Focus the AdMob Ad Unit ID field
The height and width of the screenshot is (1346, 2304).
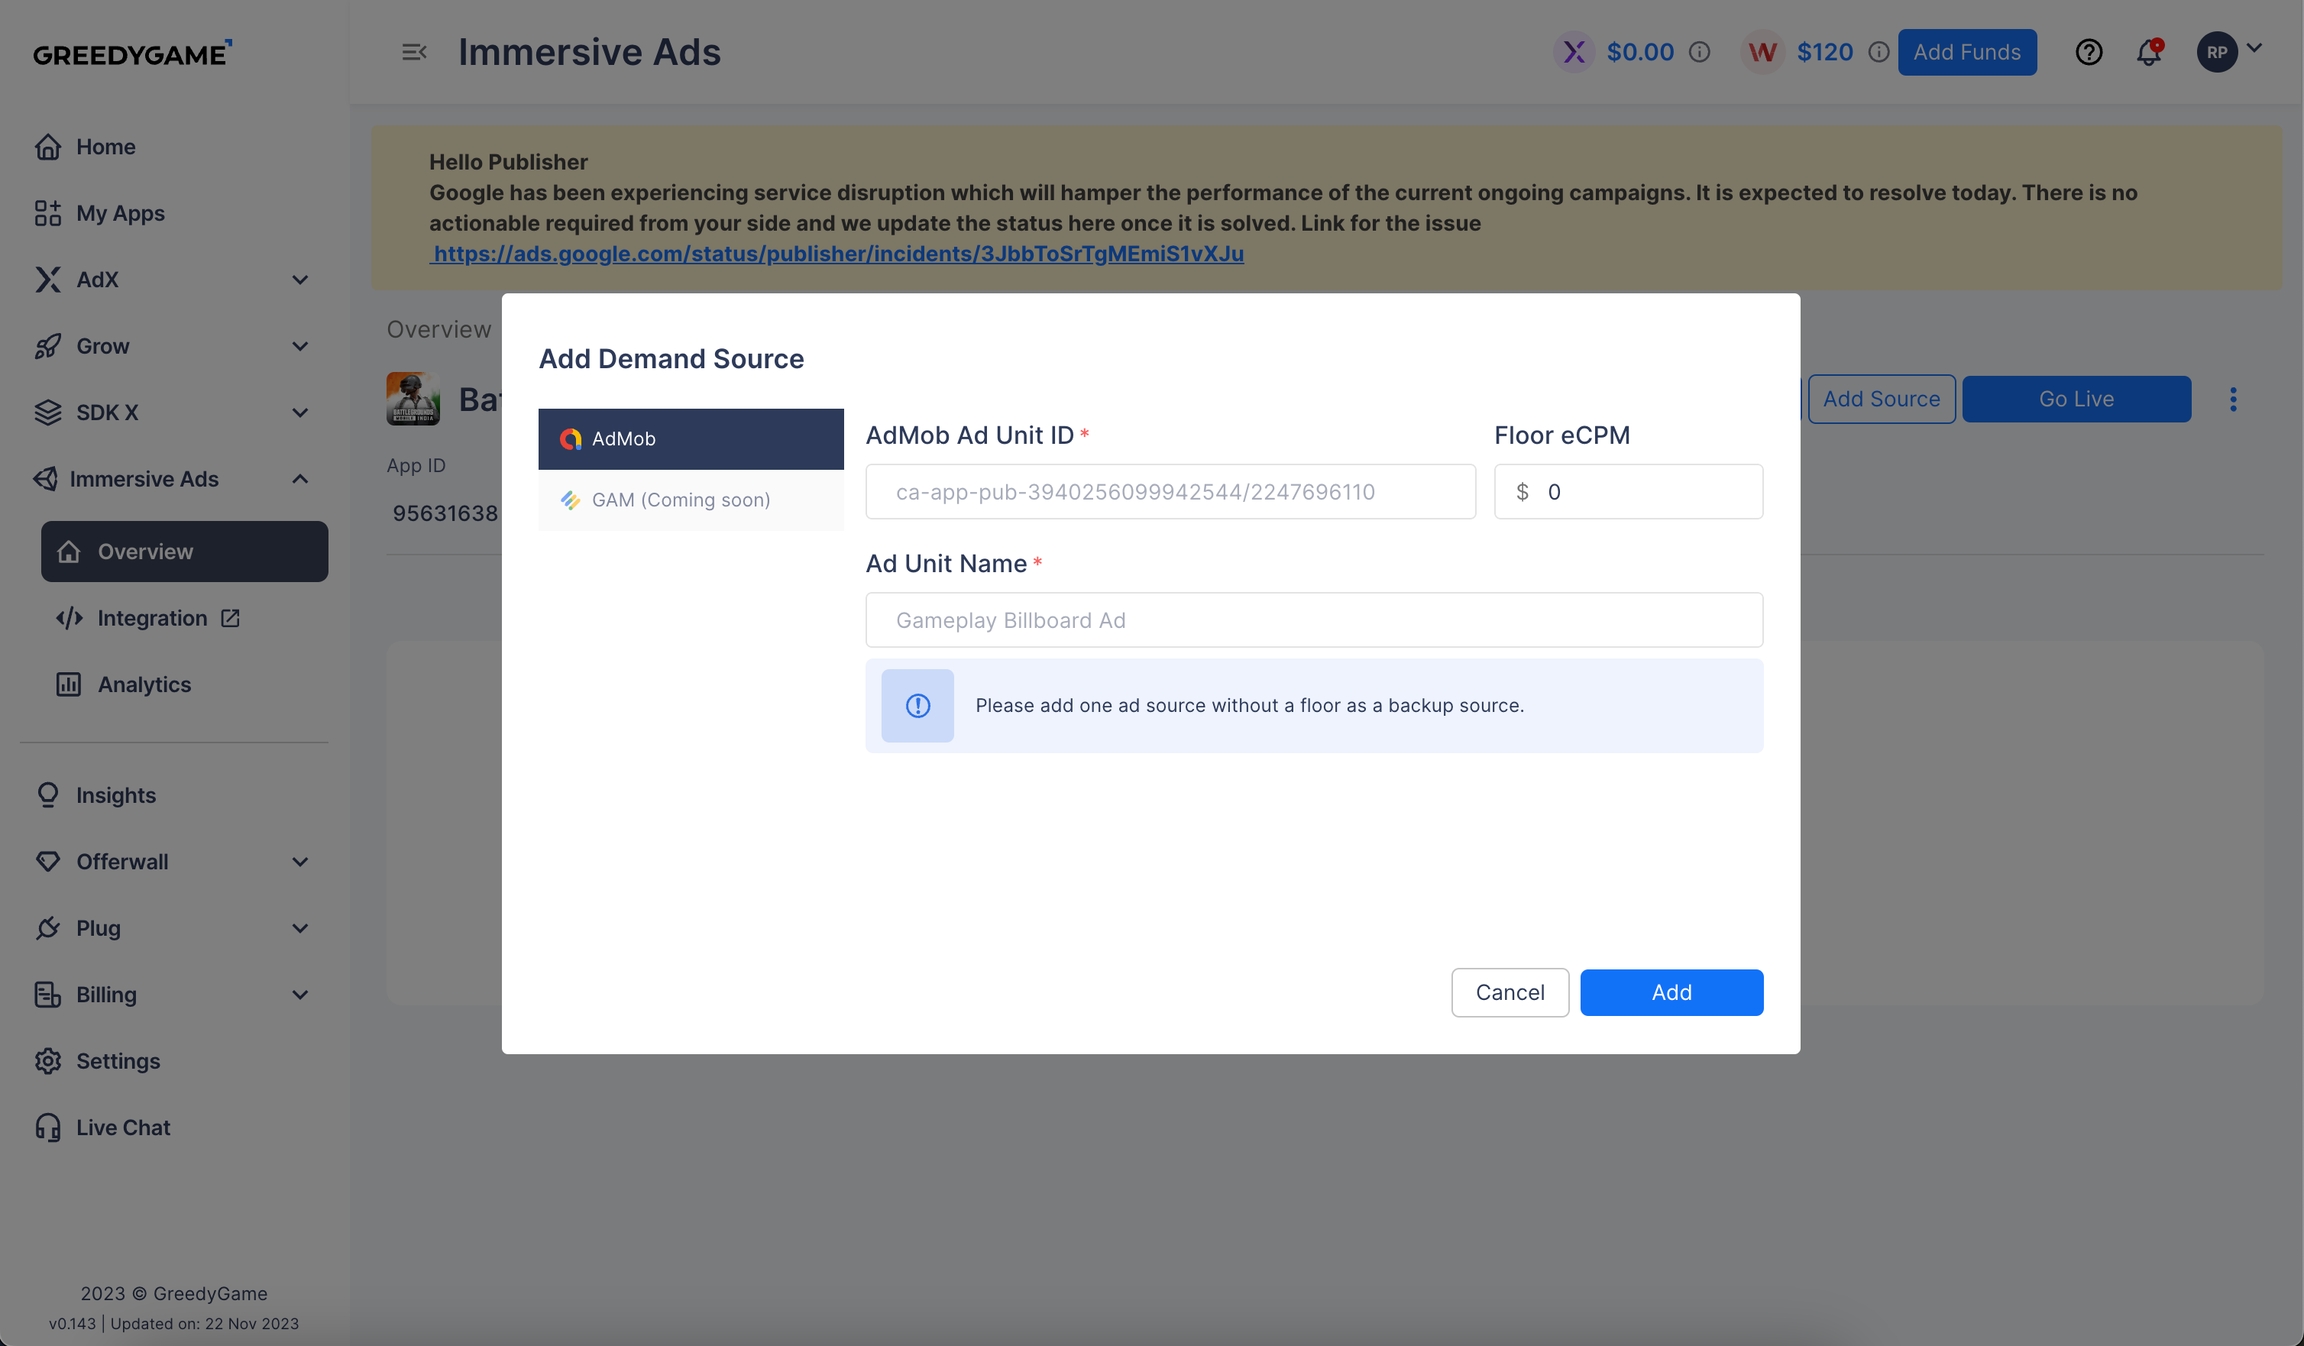click(x=1170, y=492)
